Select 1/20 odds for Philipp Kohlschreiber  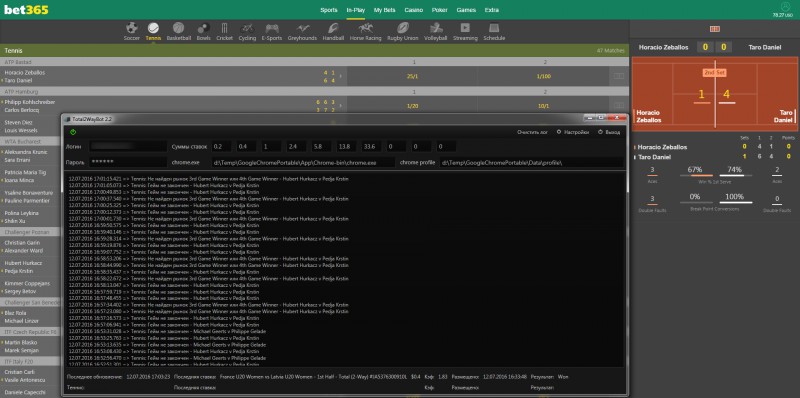[x=412, y=106]
